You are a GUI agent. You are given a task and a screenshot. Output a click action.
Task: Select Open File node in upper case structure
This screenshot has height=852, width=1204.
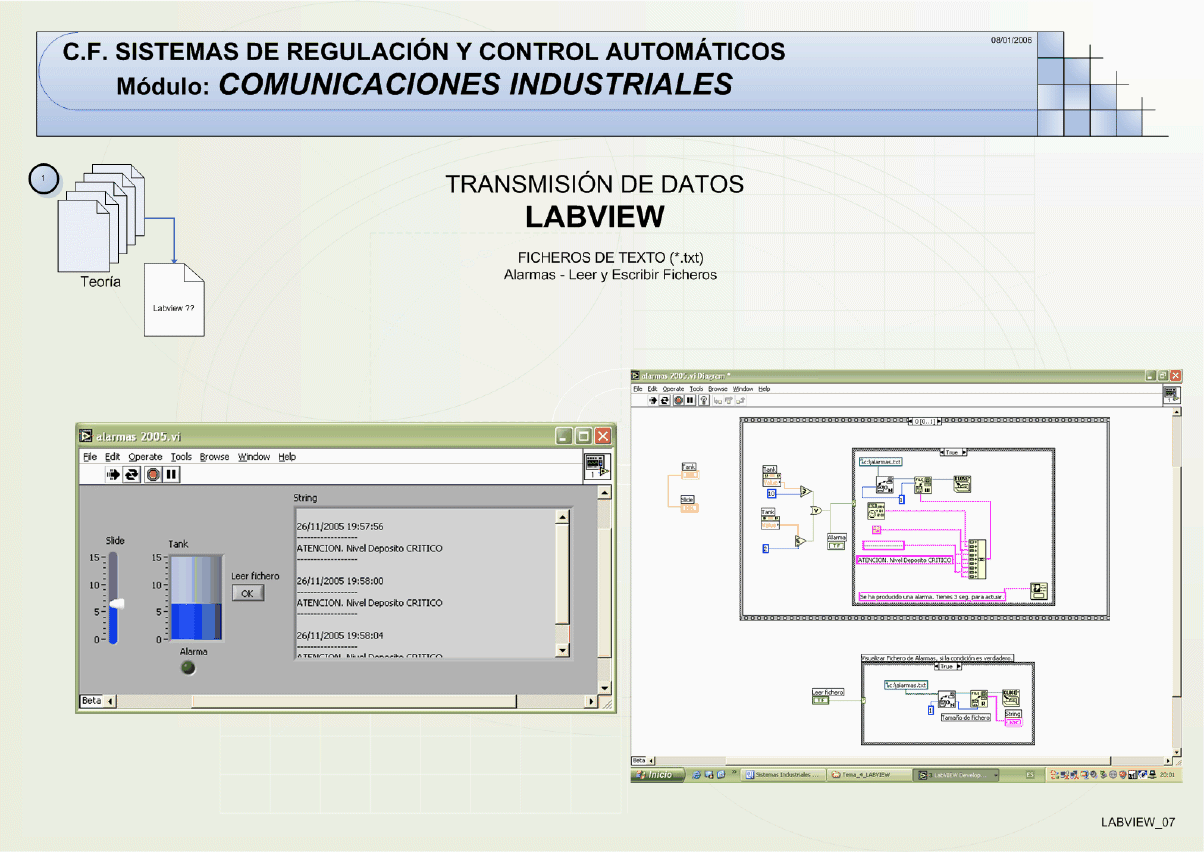pos(884,485)
